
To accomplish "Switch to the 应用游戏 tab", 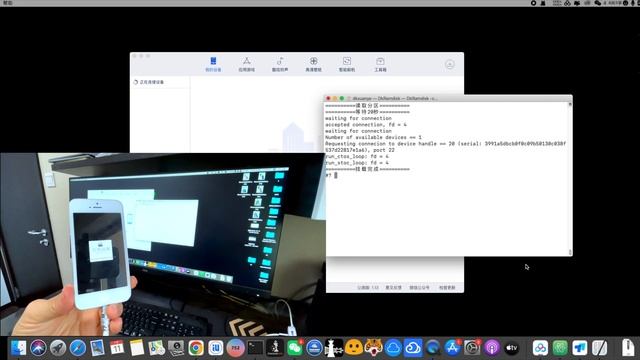I will point(247,64).
